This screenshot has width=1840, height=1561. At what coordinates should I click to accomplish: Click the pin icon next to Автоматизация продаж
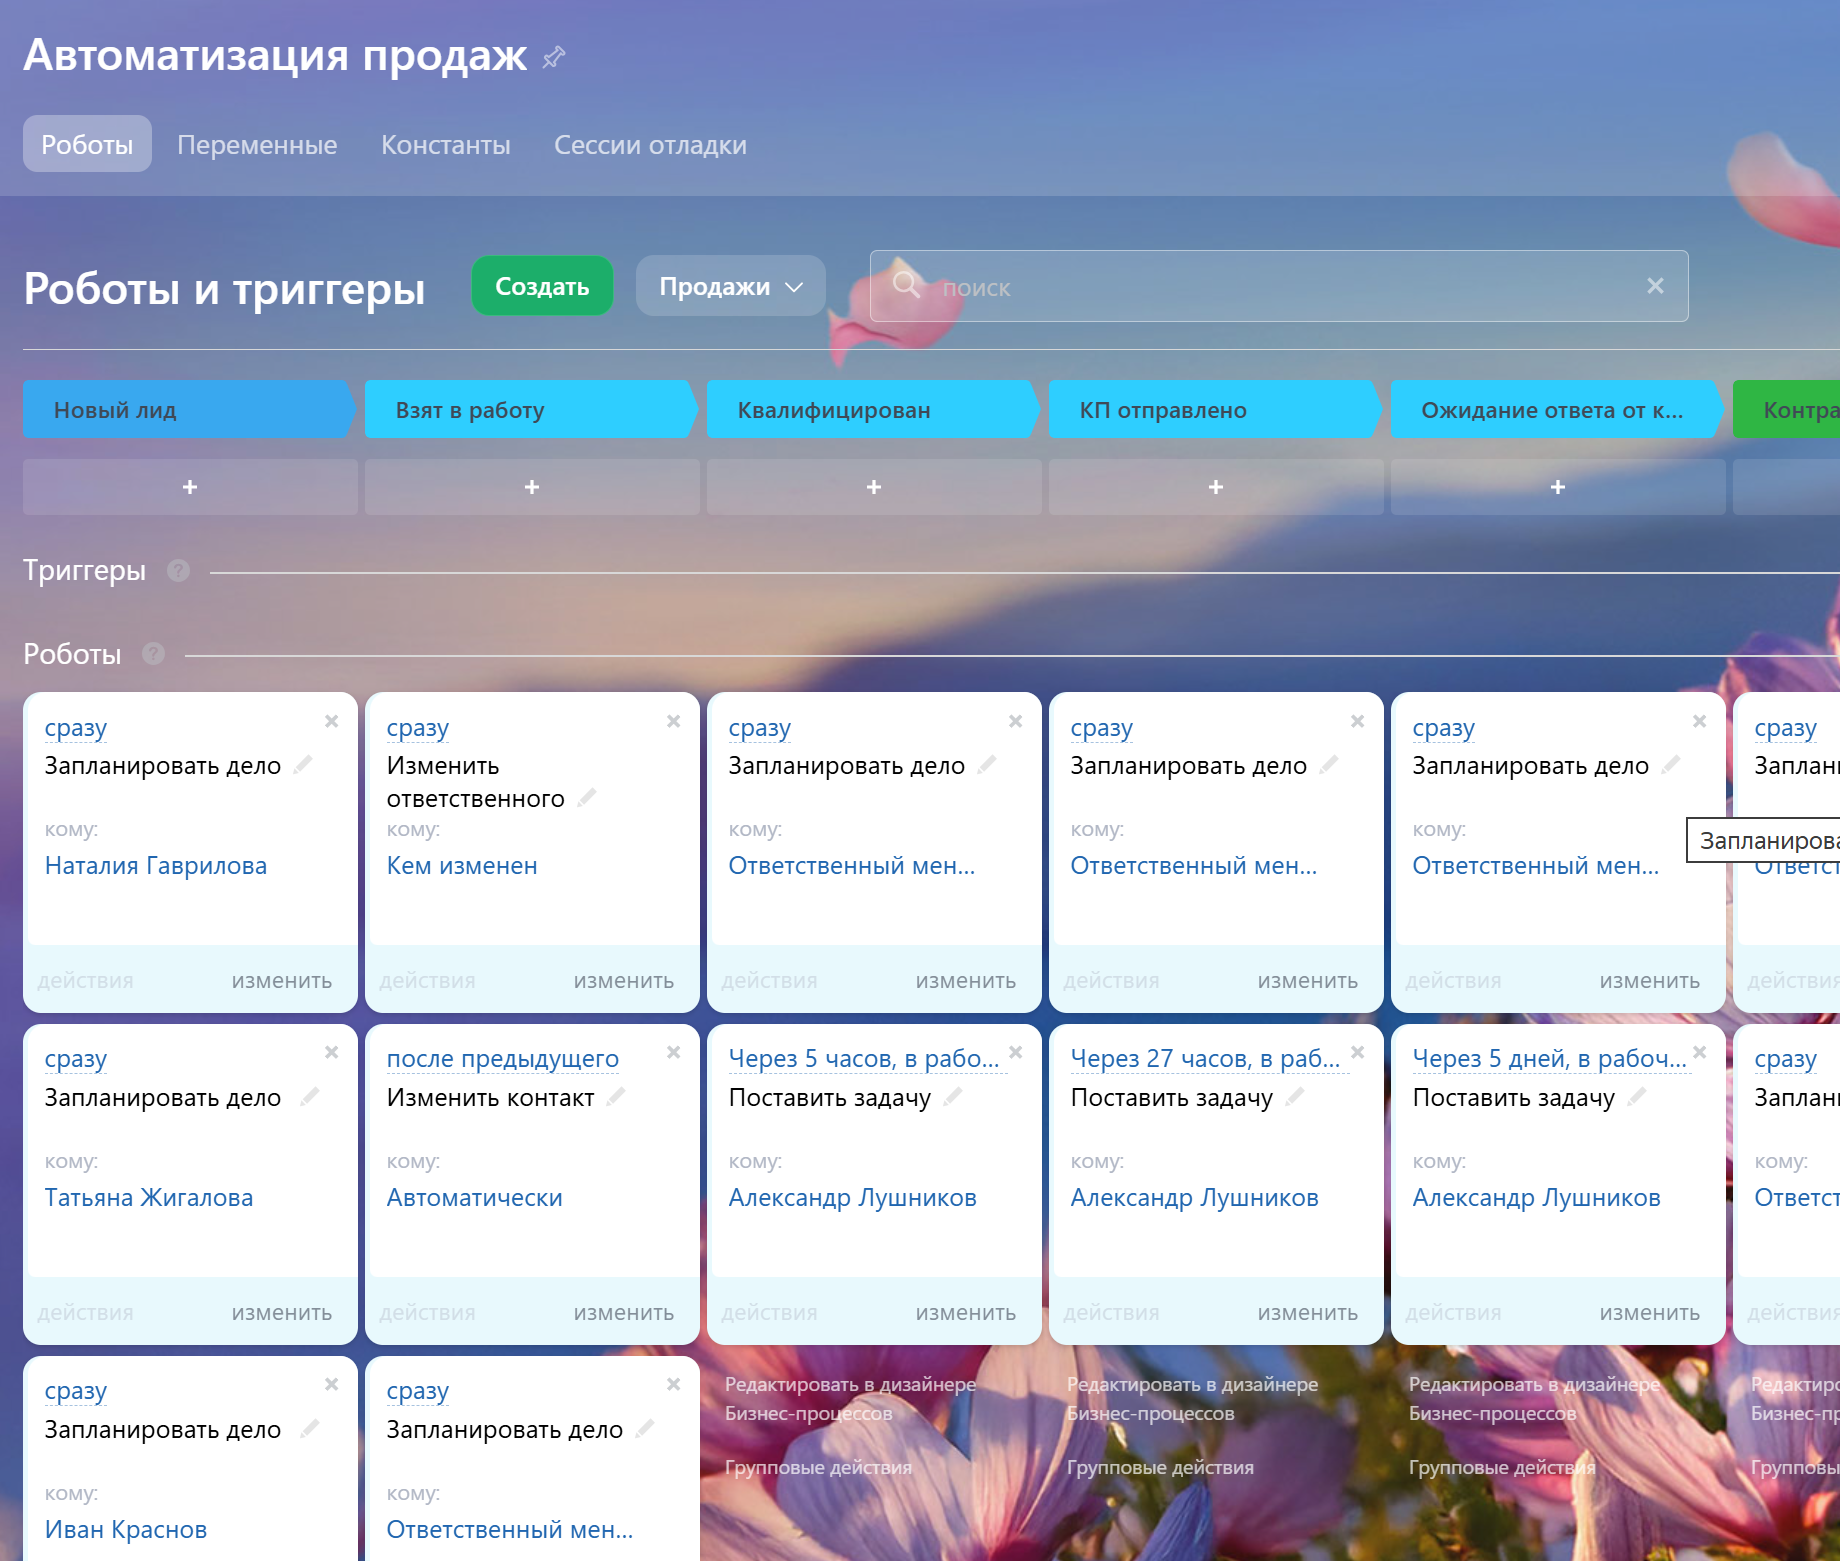pyautogui.click(x=553, y=57)
